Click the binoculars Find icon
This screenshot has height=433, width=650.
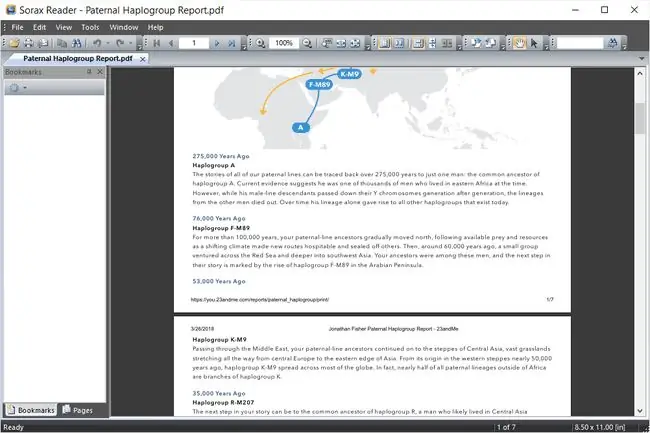pyautogui.click(x=76, y=43)
